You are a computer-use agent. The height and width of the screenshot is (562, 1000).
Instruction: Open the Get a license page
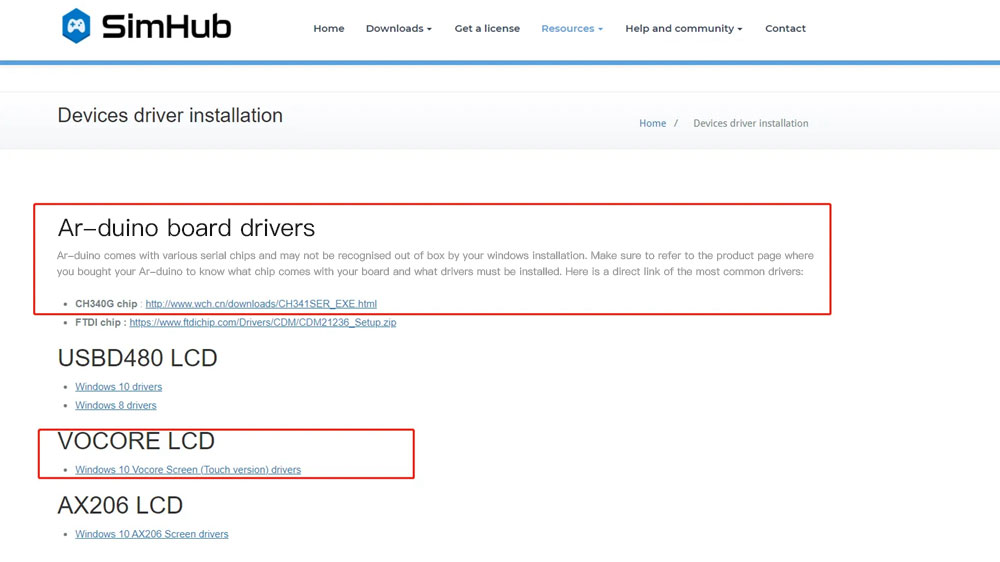(x=487, y=29)
